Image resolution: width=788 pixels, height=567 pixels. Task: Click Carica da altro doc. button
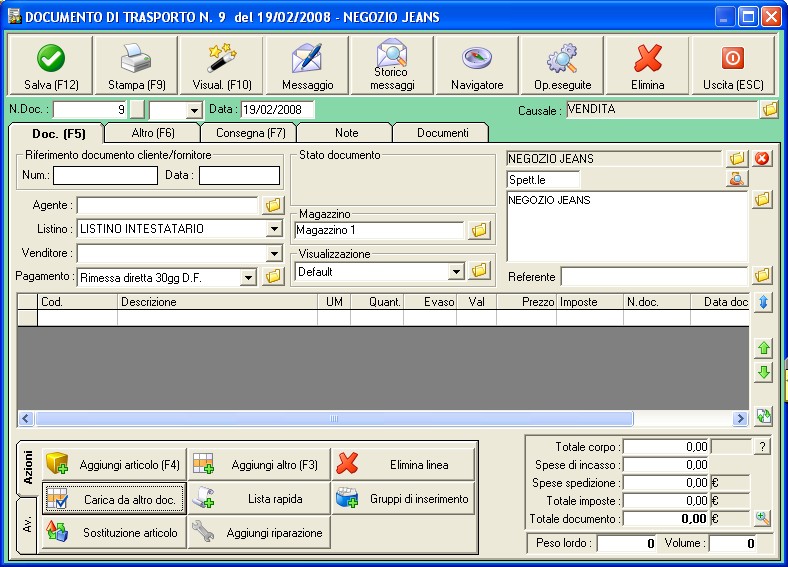[x=114, y=499]
